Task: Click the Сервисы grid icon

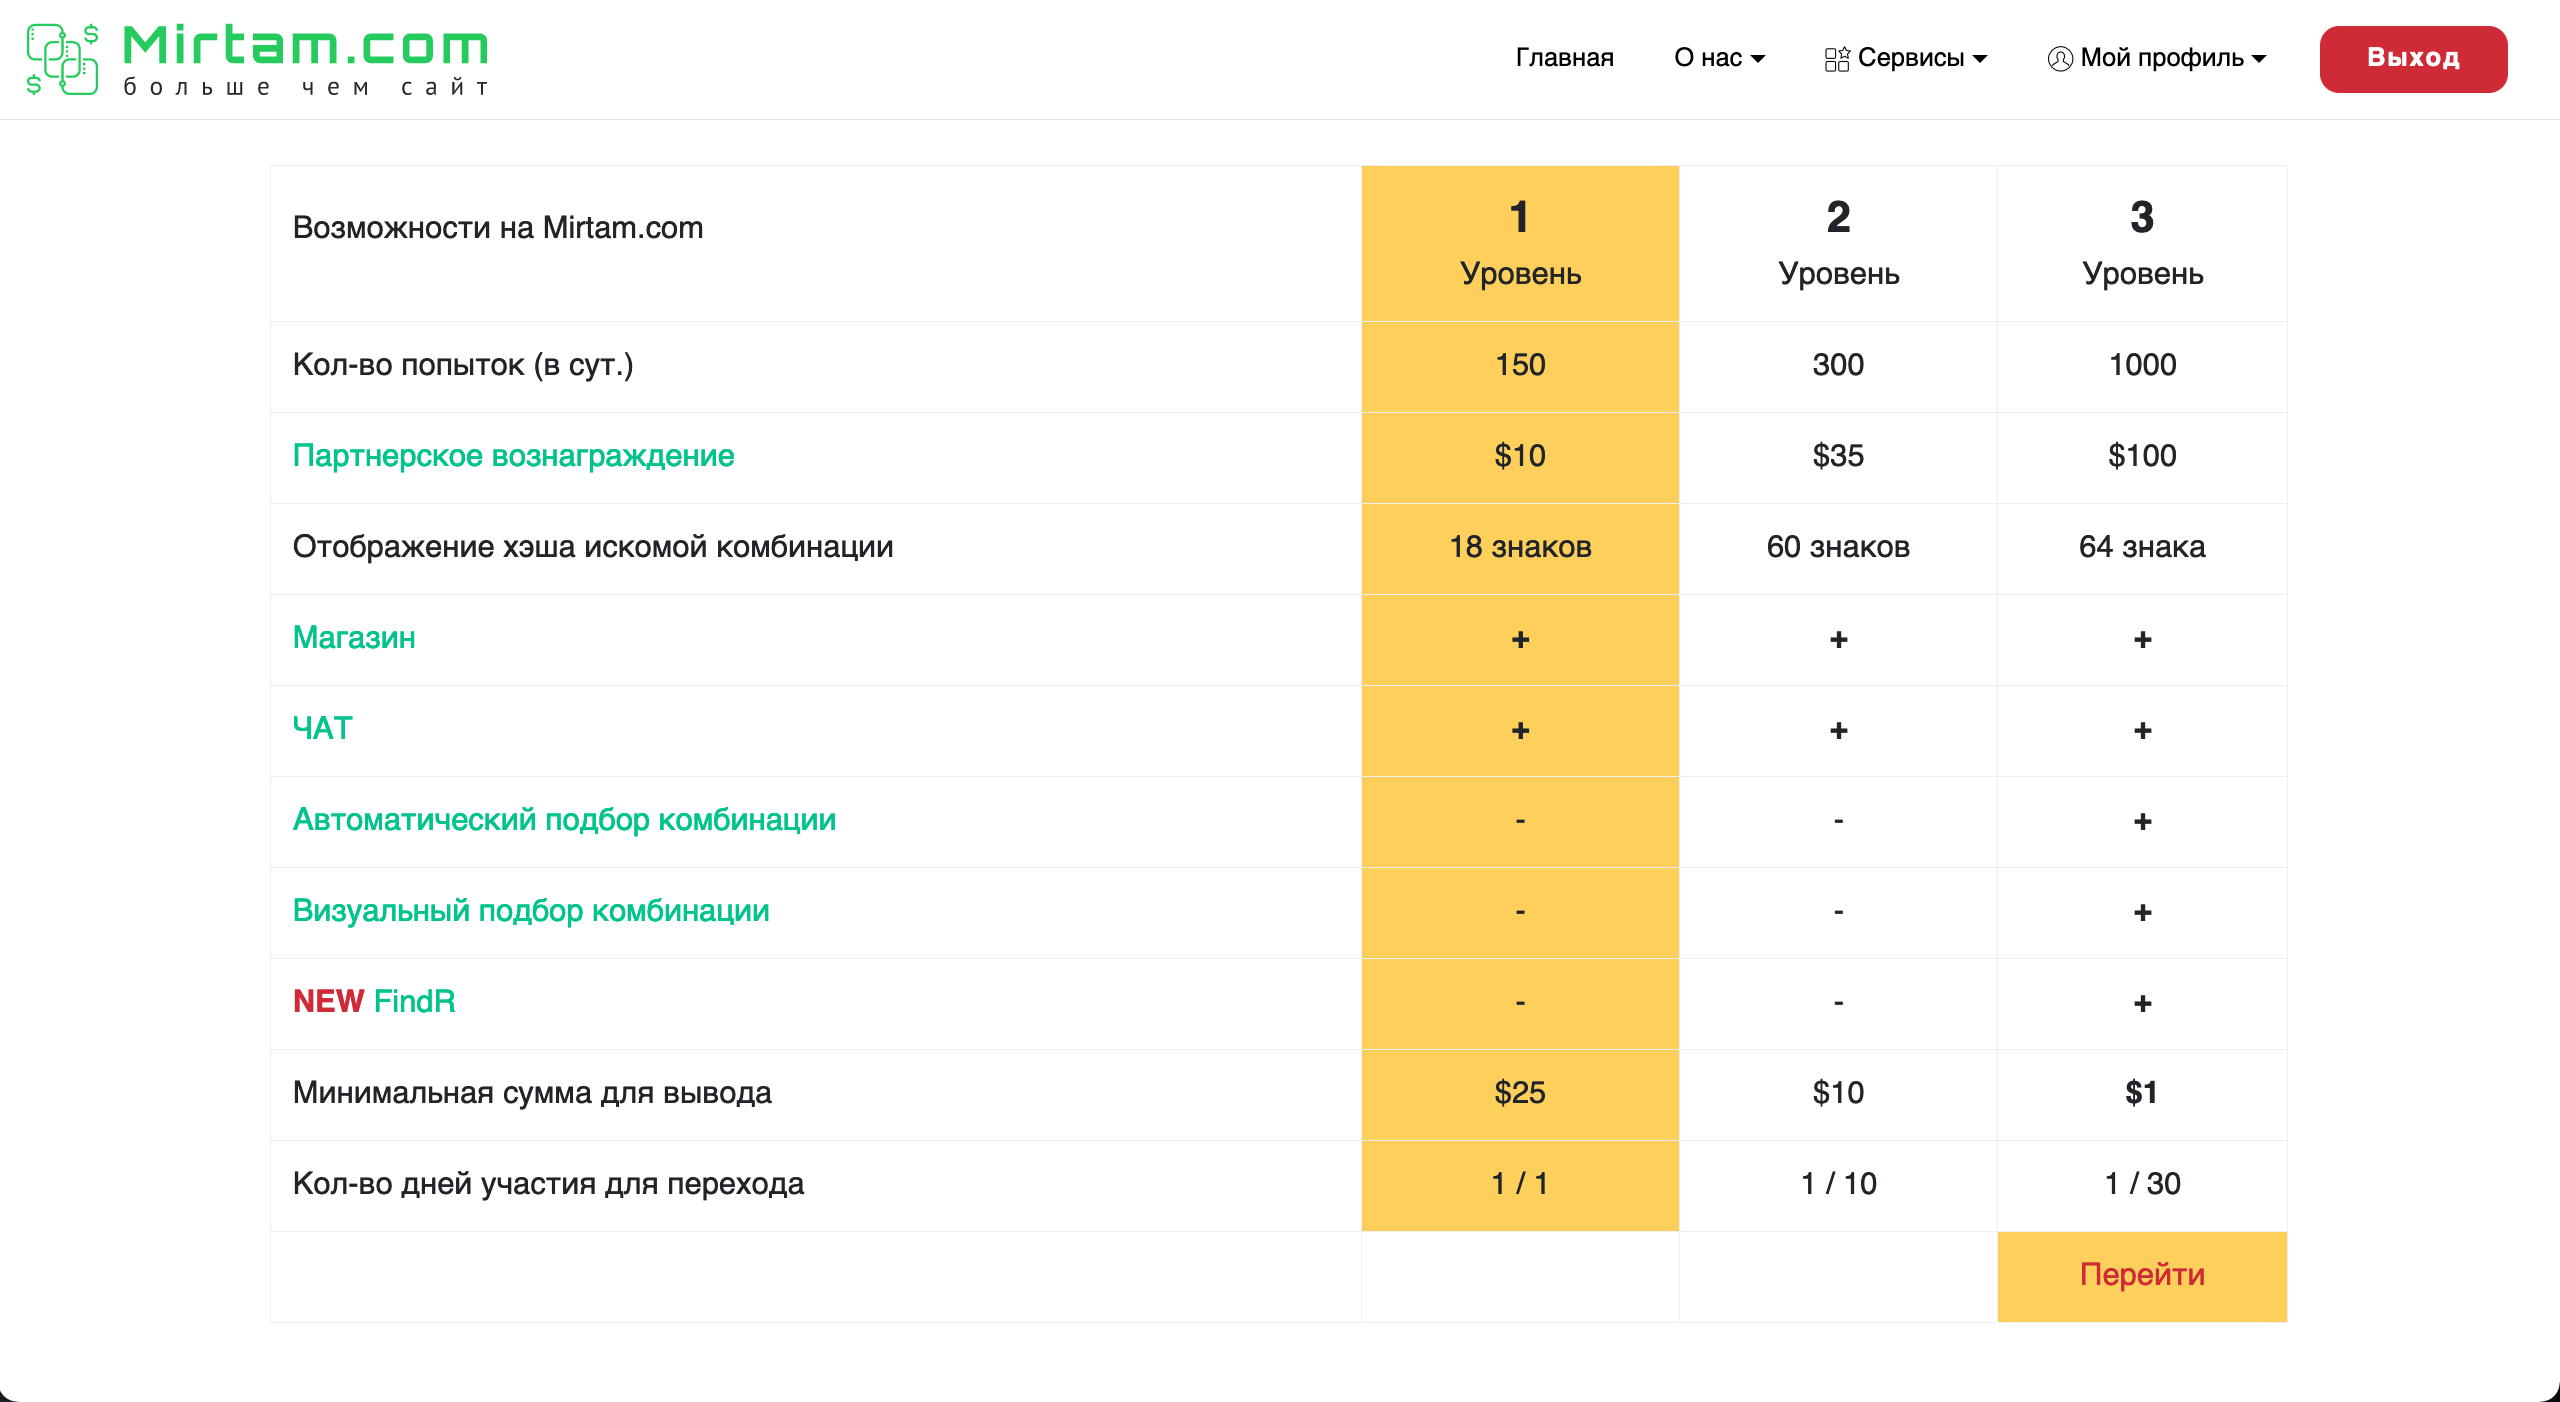Action: tap(1837, 59)
